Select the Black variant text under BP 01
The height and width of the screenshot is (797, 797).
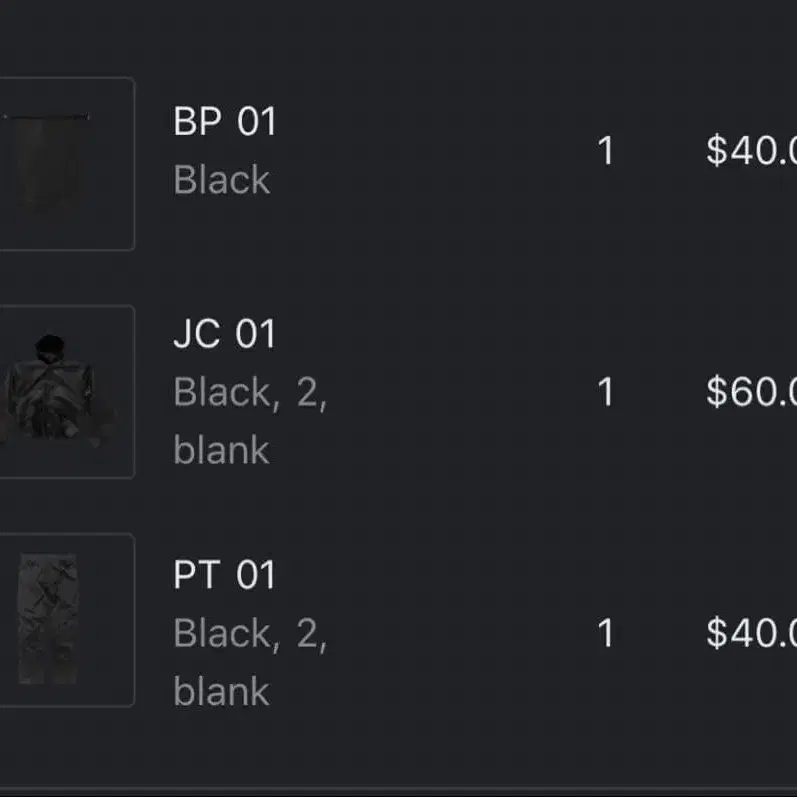(221, 180)
